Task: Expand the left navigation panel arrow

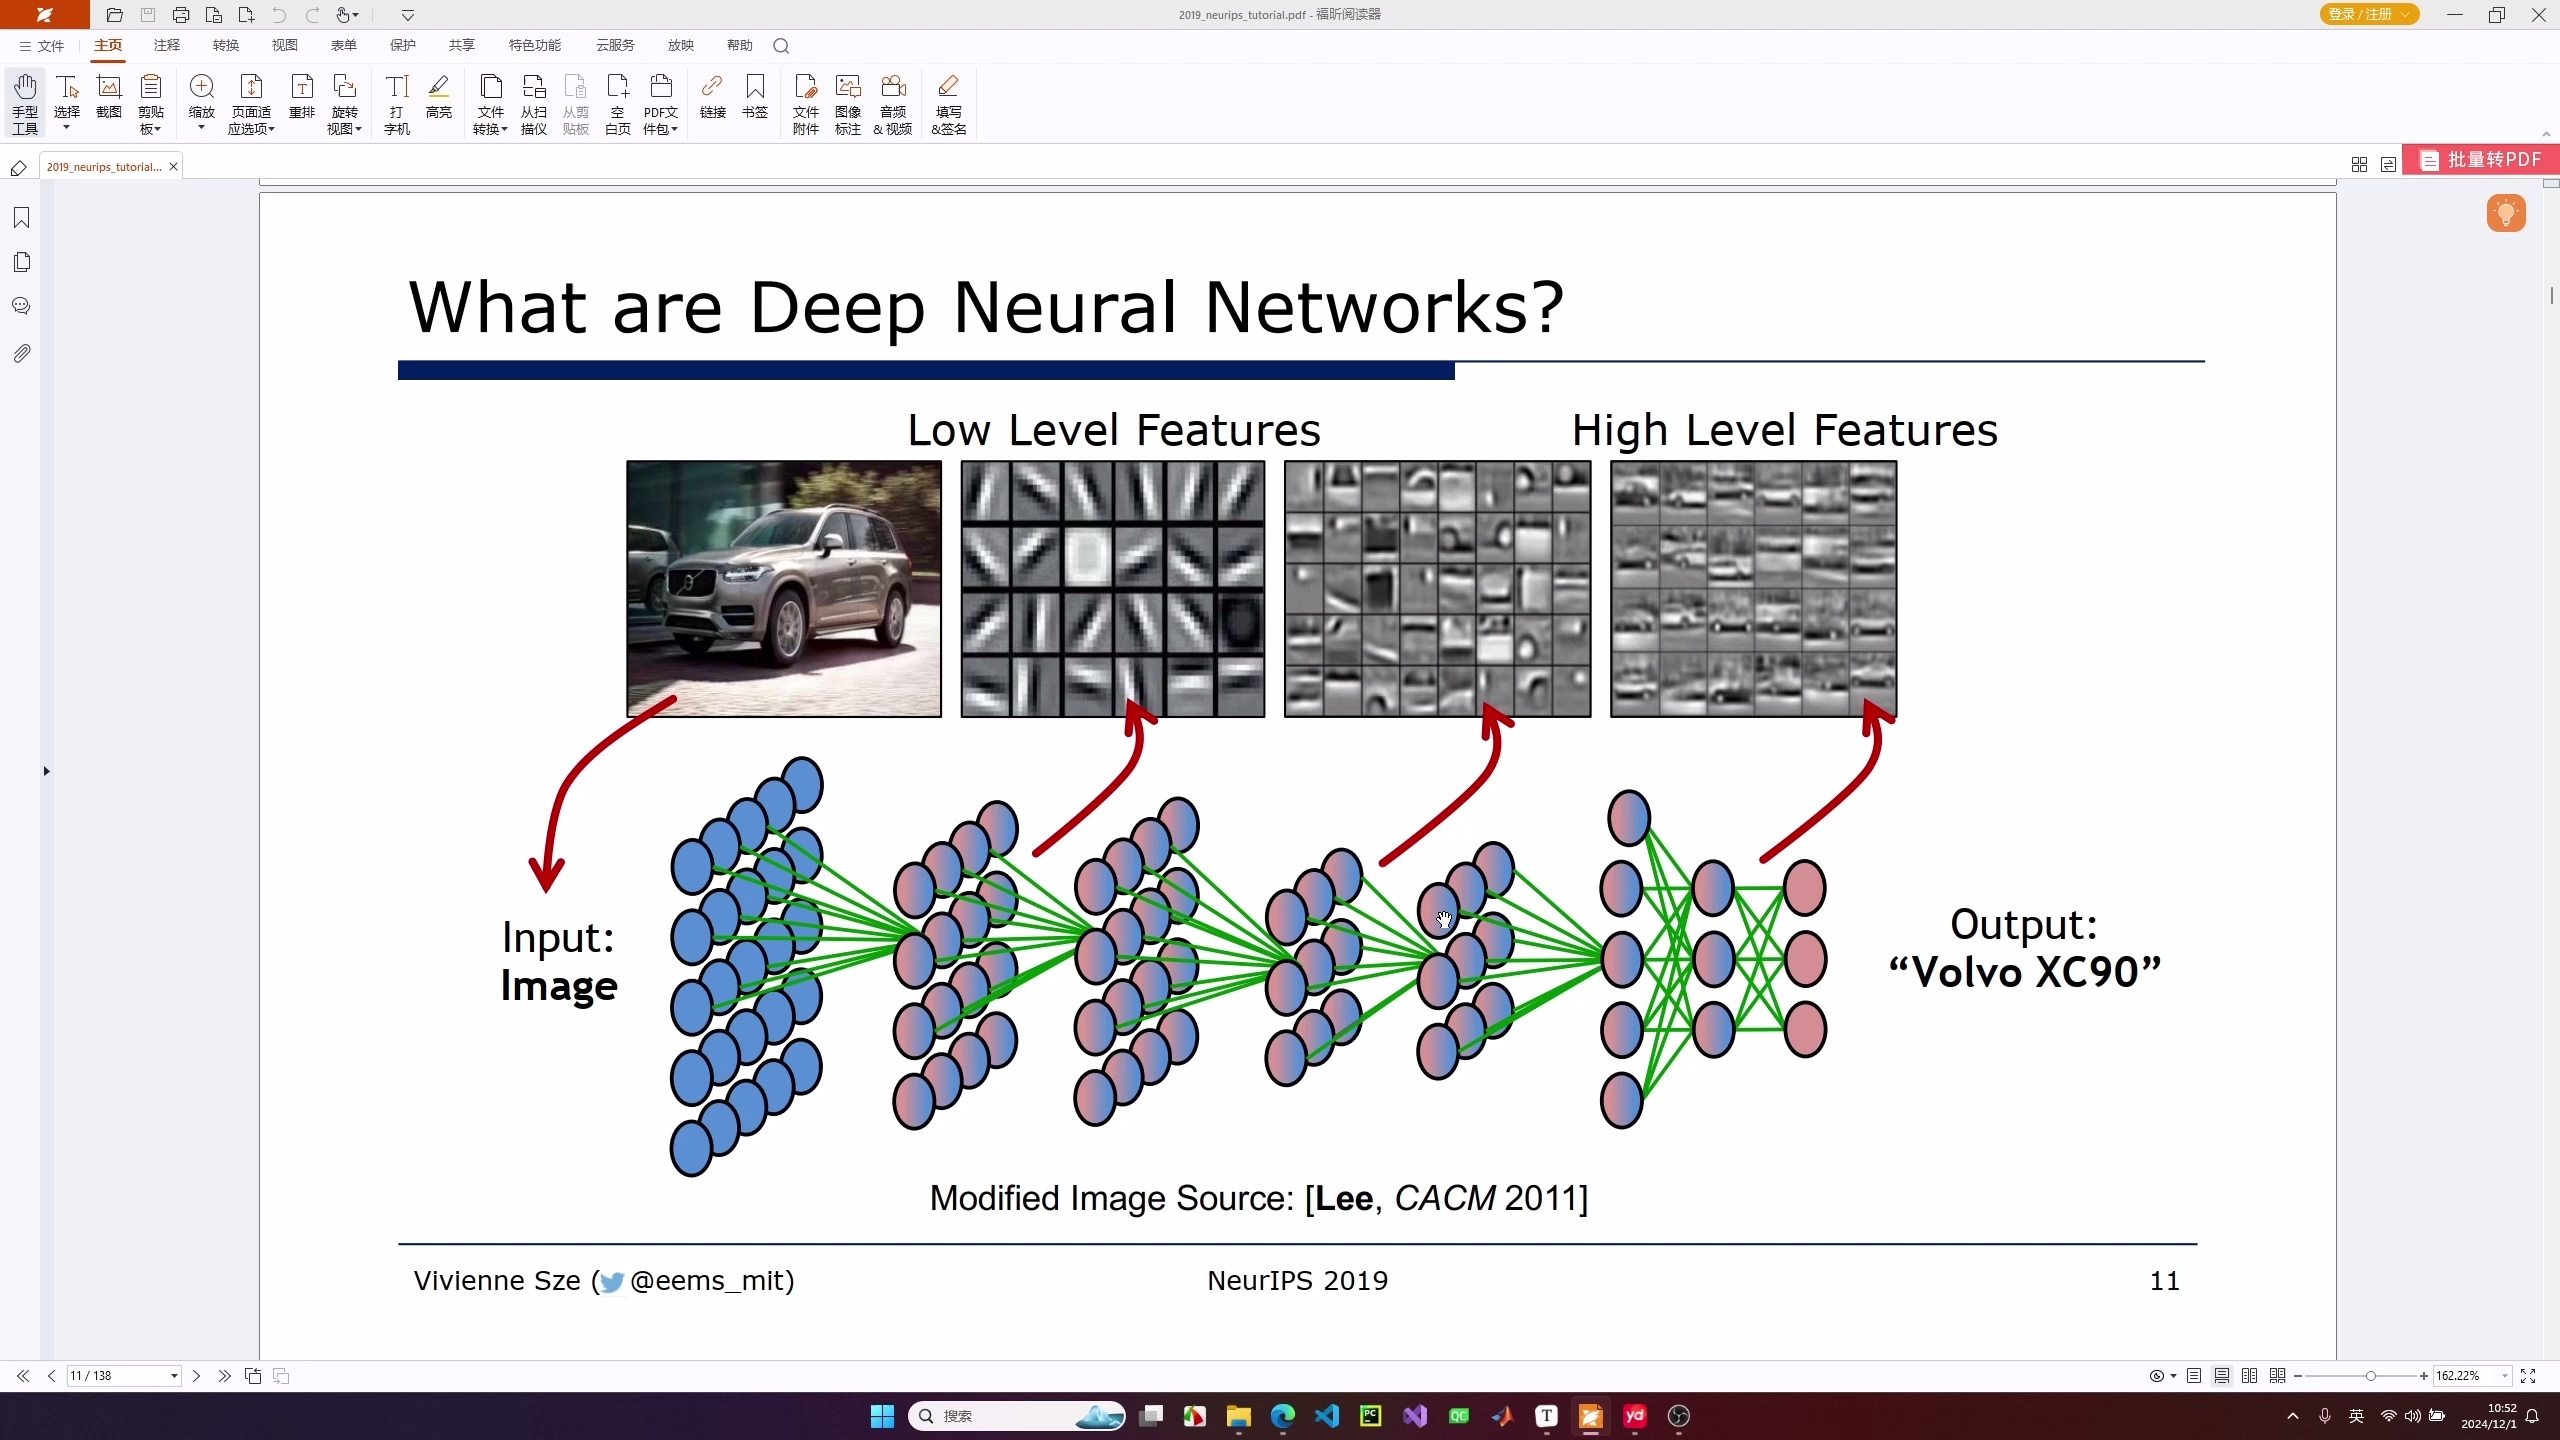Action: point(46,771)
